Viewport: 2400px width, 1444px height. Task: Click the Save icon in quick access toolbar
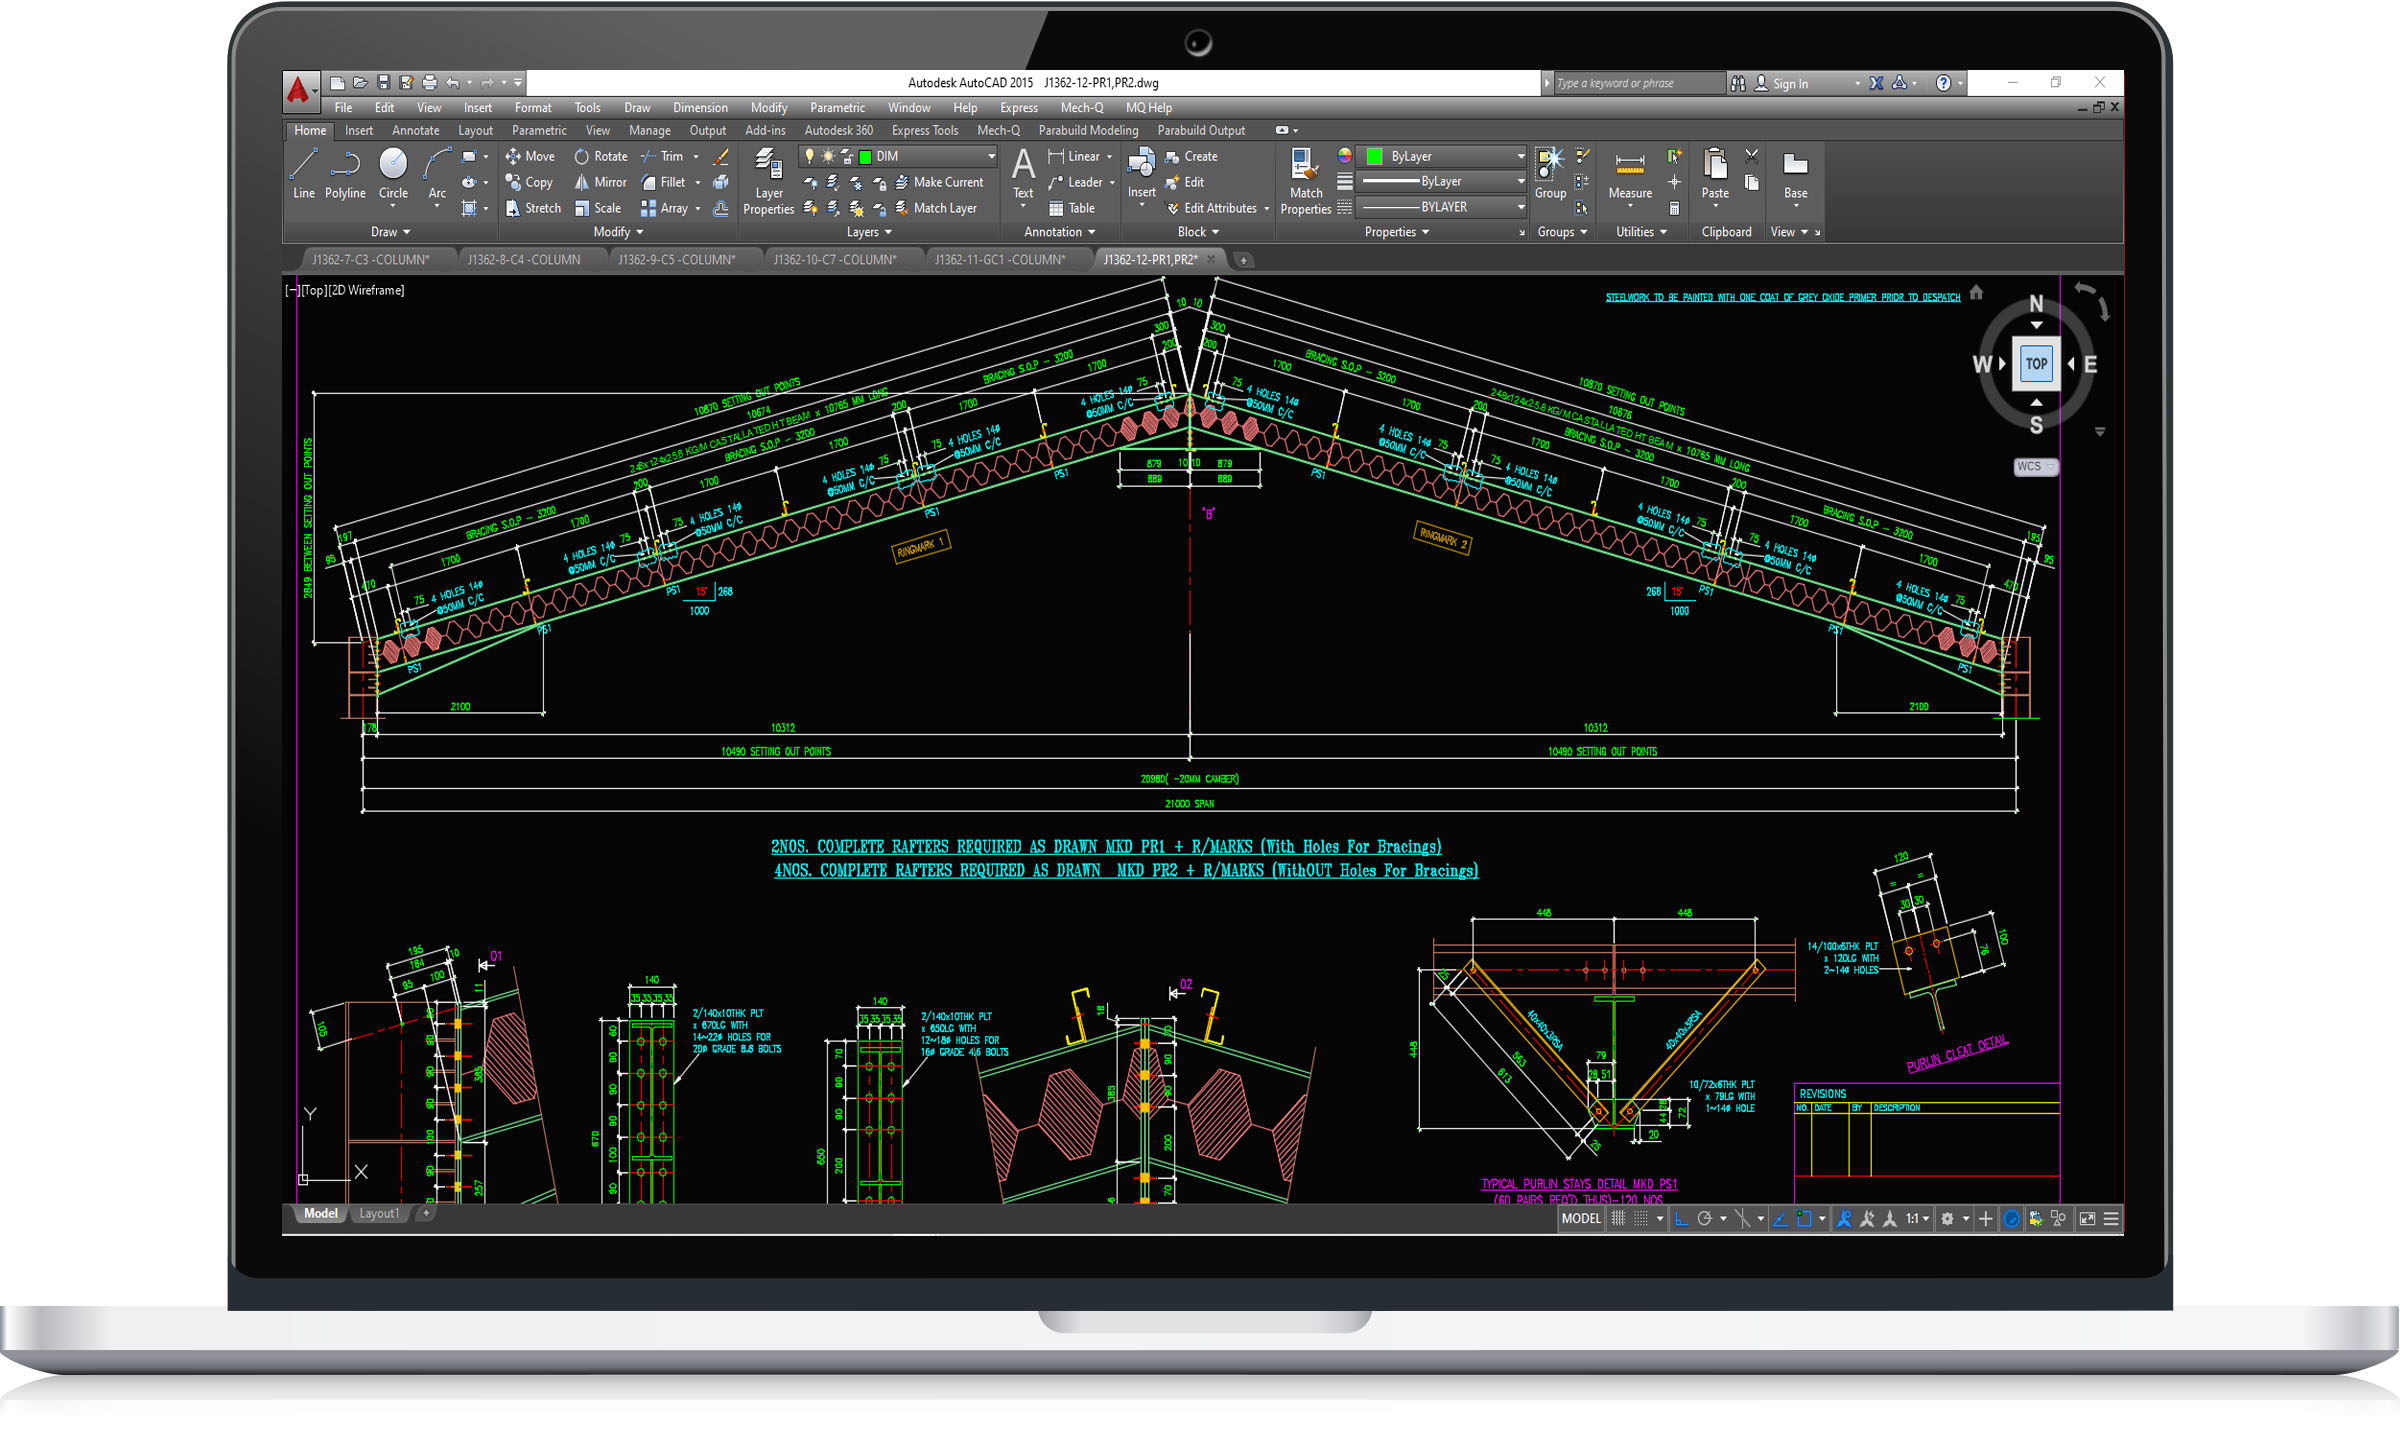pos(383,83)
